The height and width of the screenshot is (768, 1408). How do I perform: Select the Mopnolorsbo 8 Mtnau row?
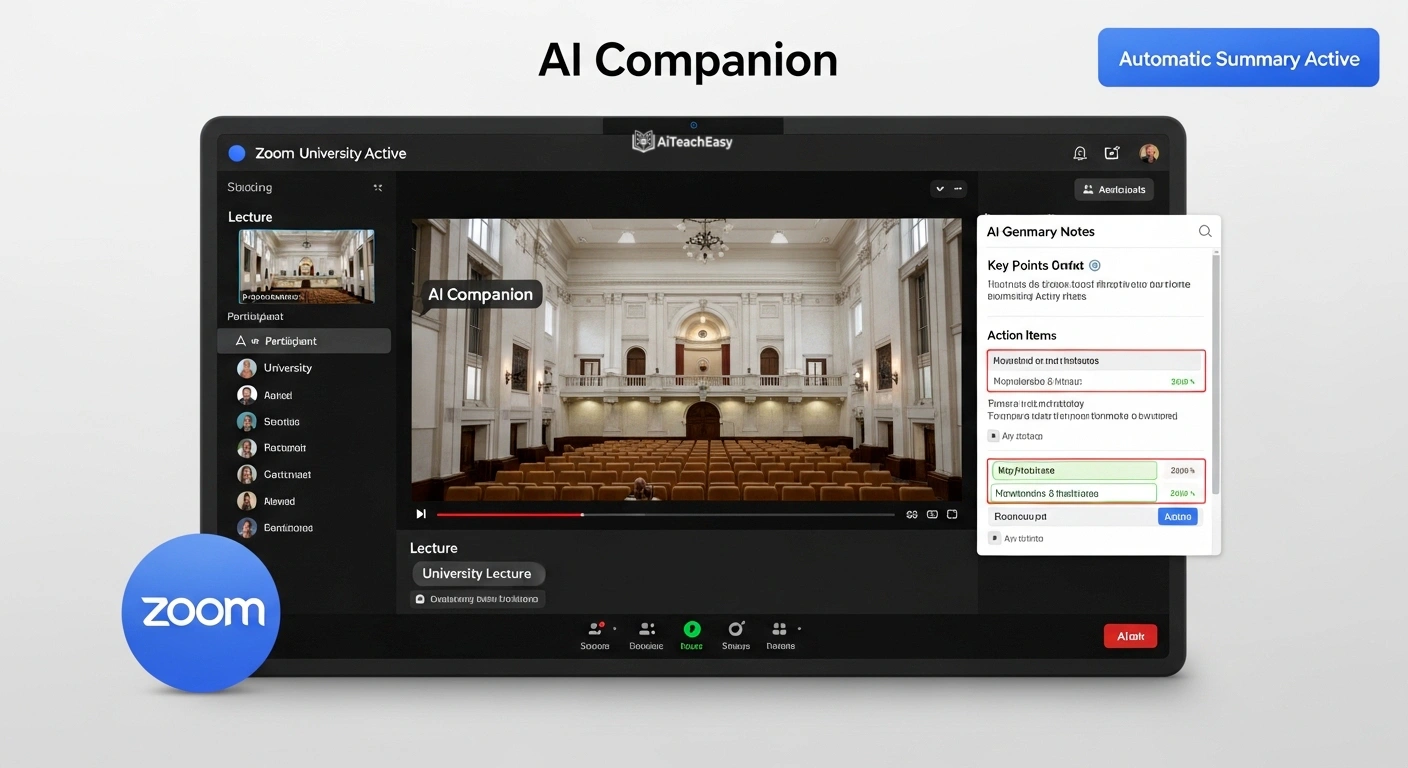1096,381
